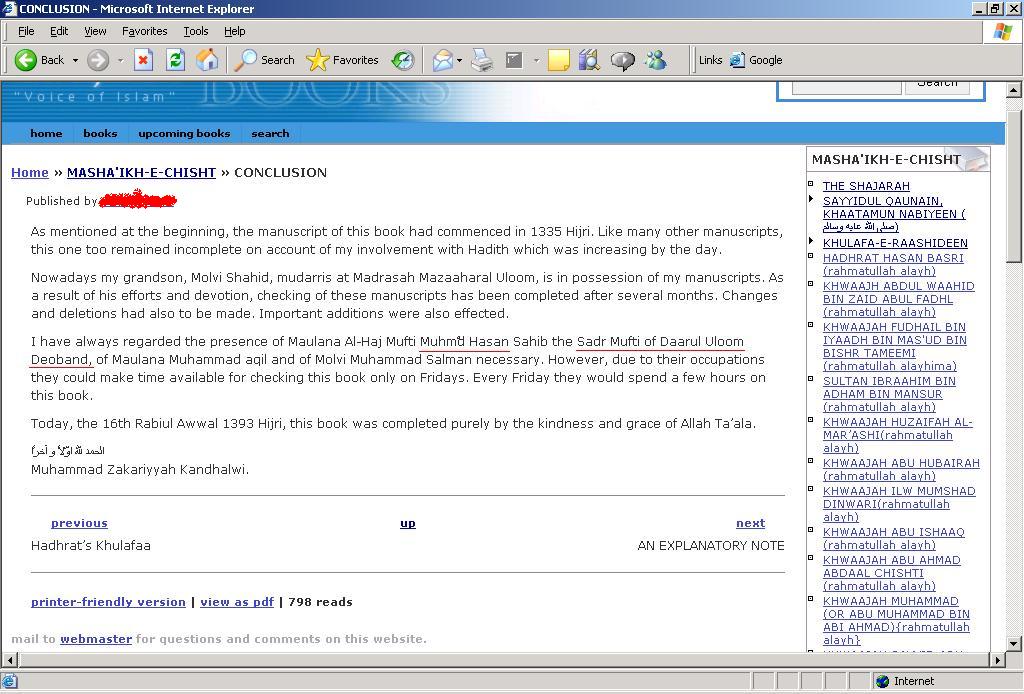Stop loading with the red X icon
Image resolution: width=1024 pixels, height=694 pixels.
click(x=143, y=60)
